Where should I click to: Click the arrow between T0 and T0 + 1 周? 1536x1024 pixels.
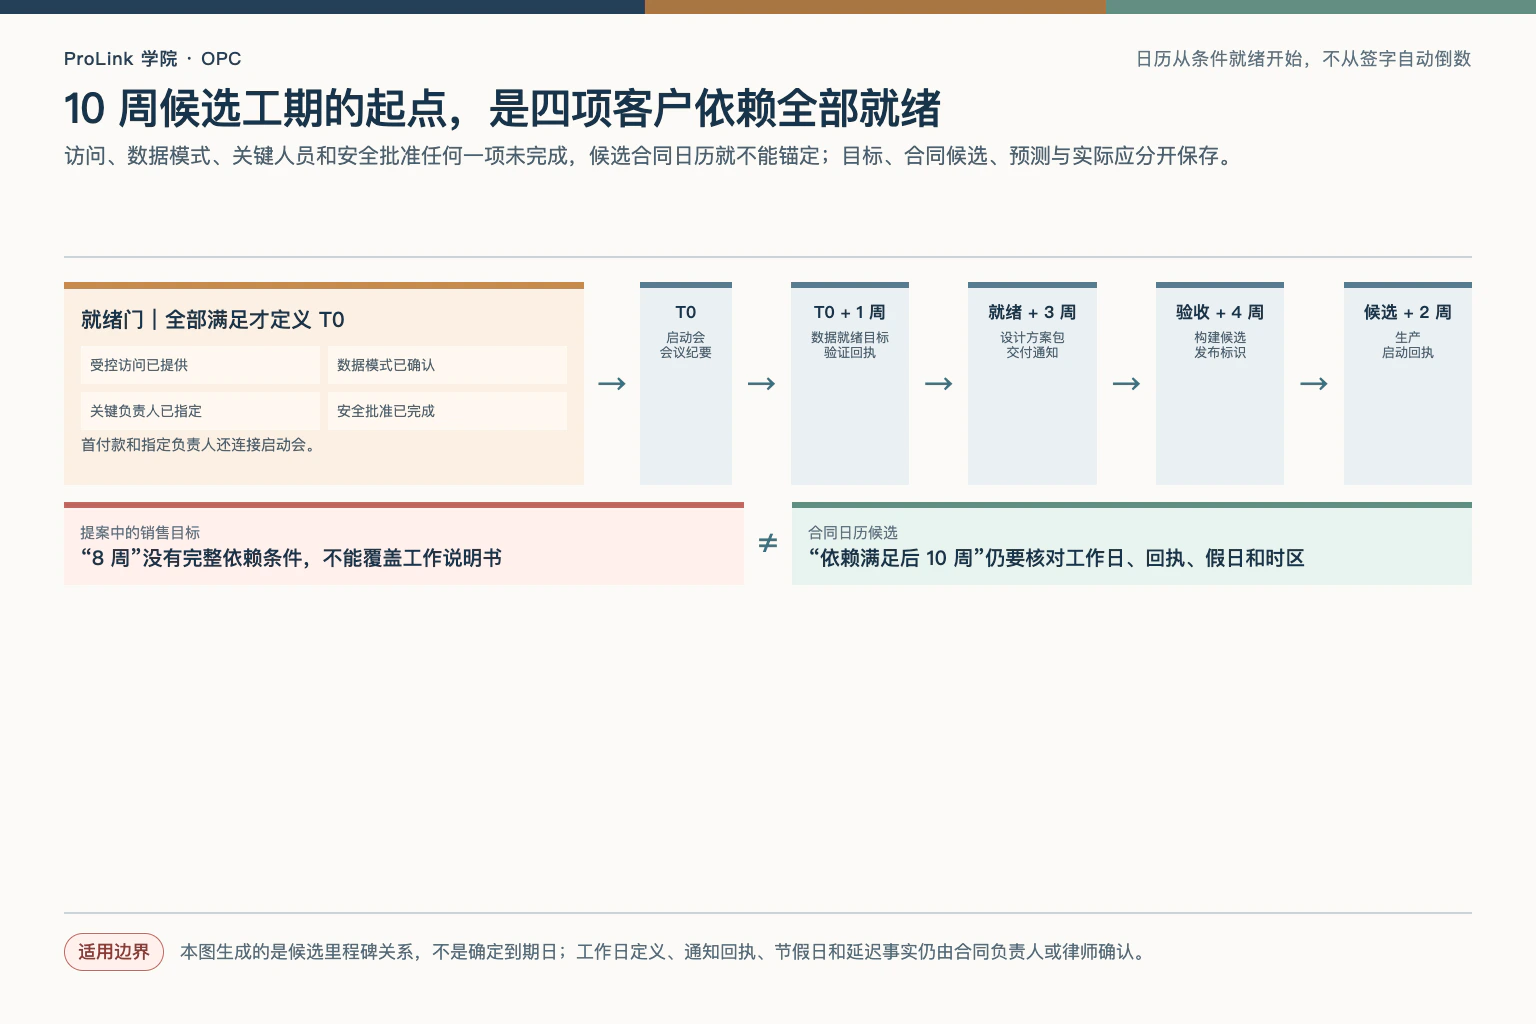click(x=762, y=384)
